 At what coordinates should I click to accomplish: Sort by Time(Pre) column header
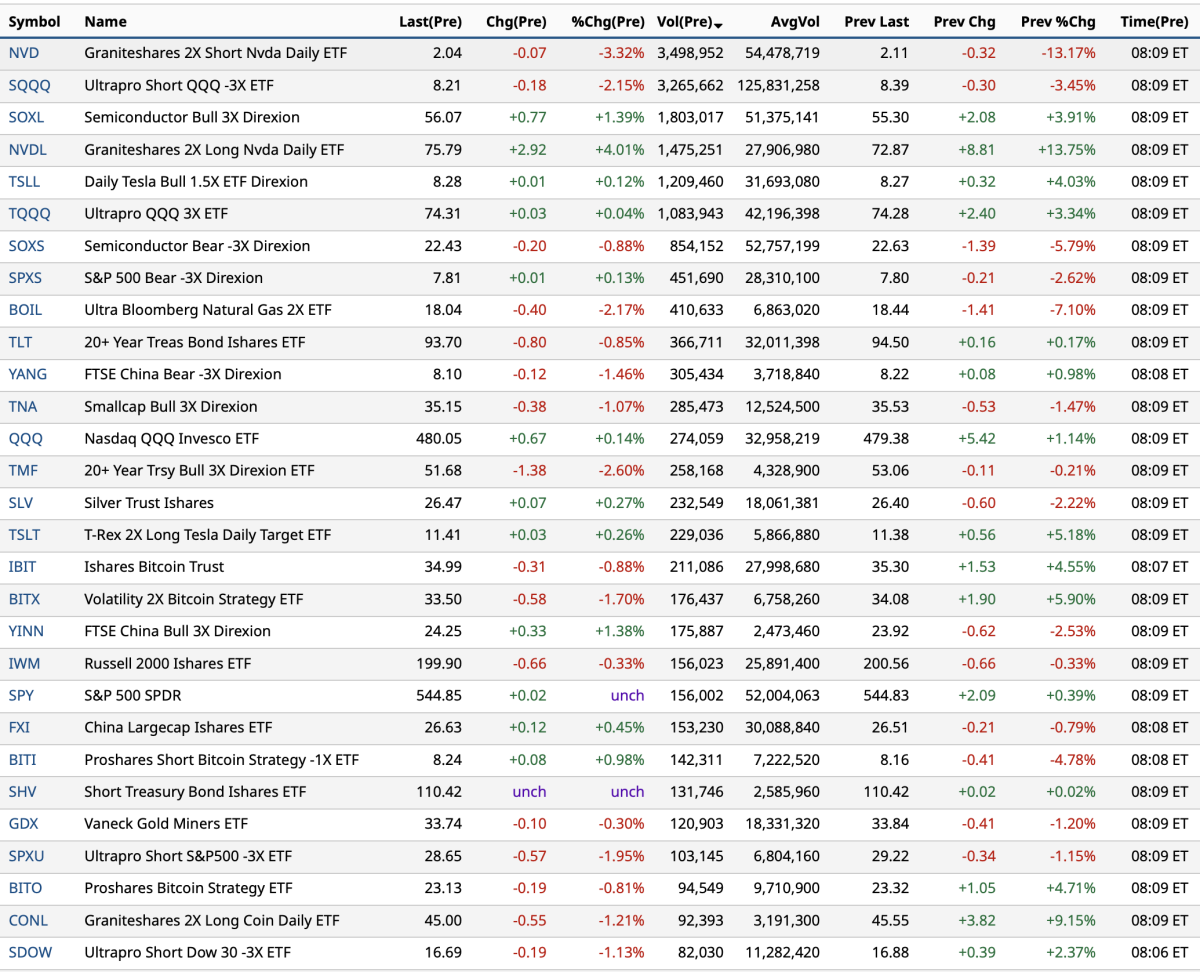tap(1154, 21)
